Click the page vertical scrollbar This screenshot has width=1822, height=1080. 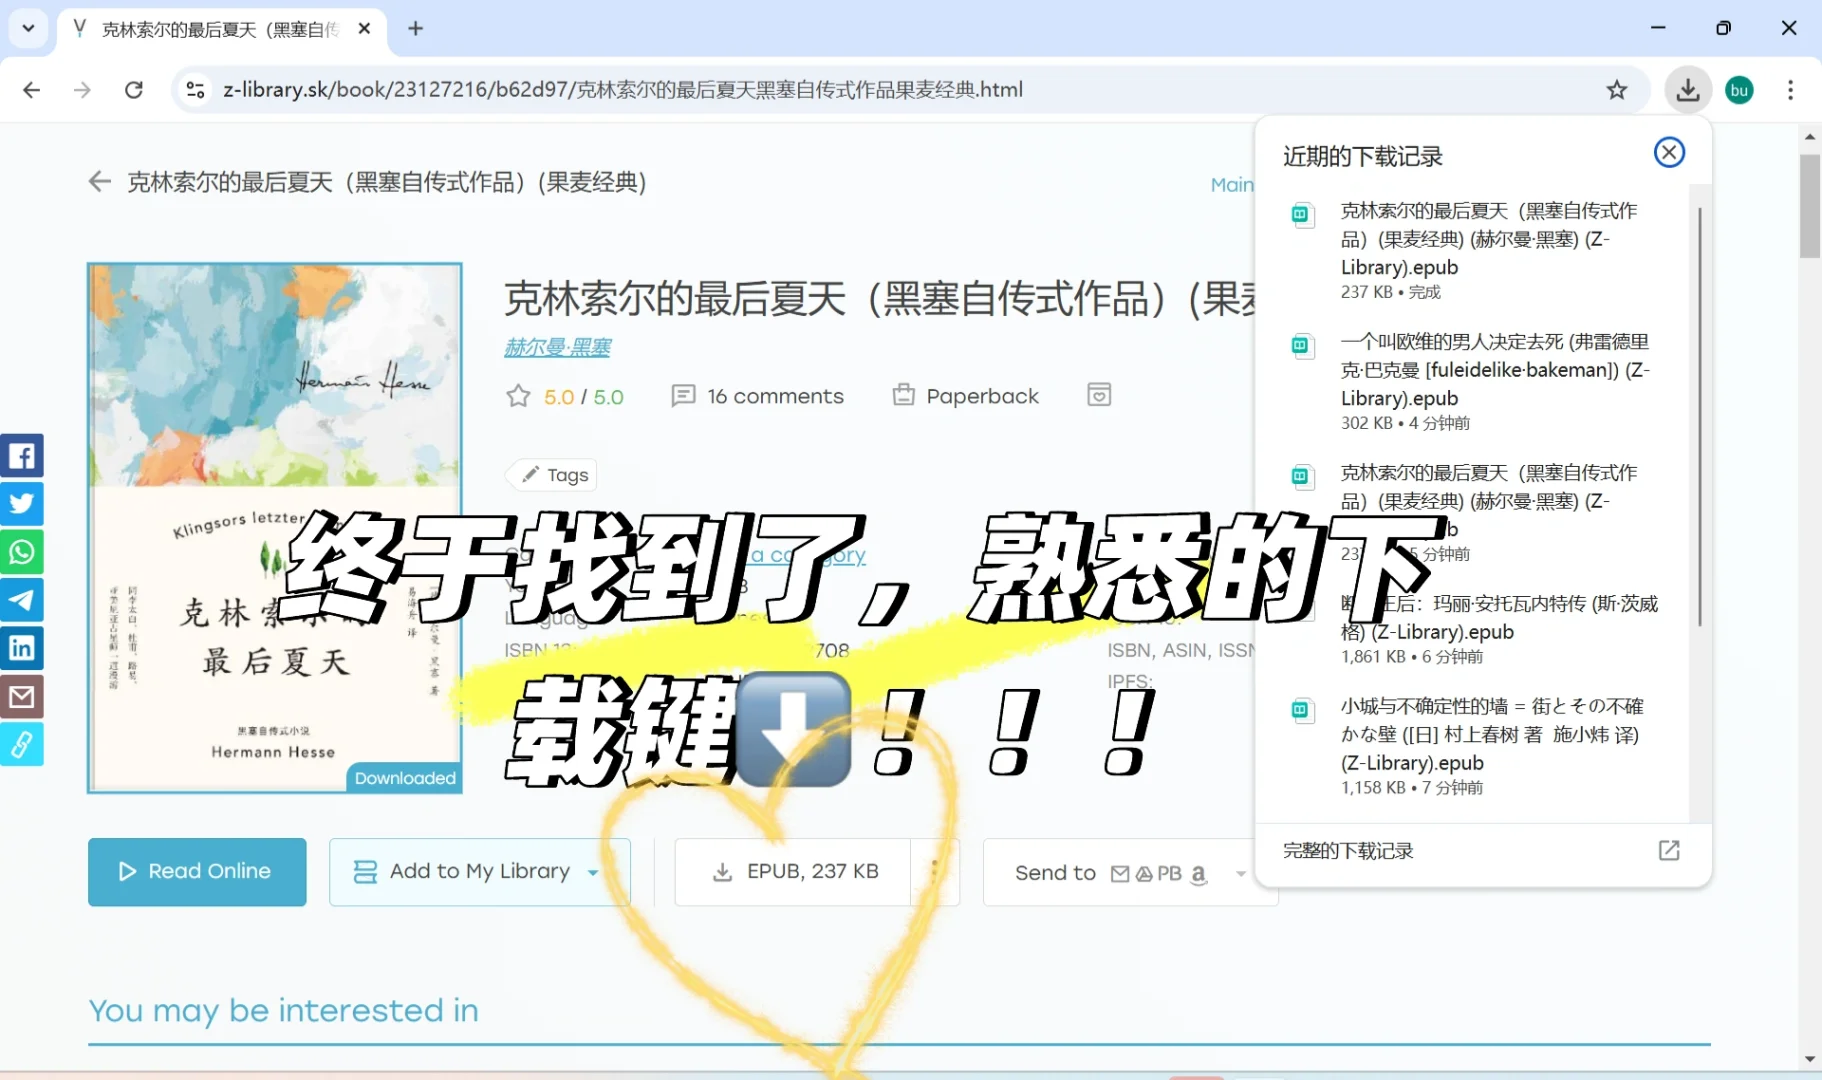1810,207
